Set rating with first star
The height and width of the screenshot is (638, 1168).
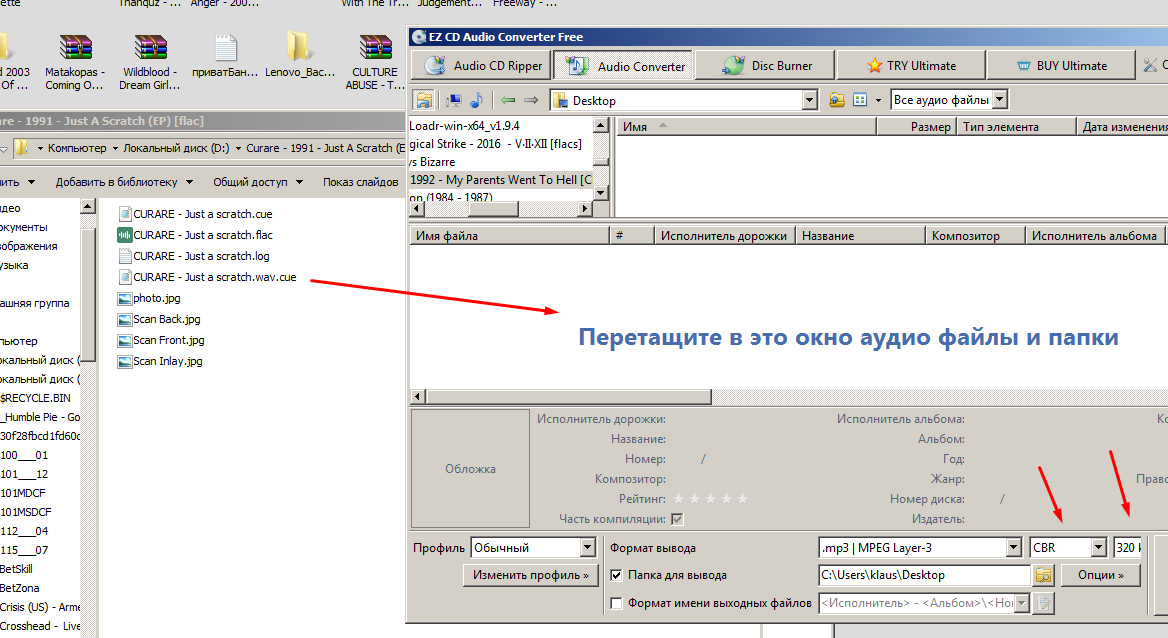point(678,499)
